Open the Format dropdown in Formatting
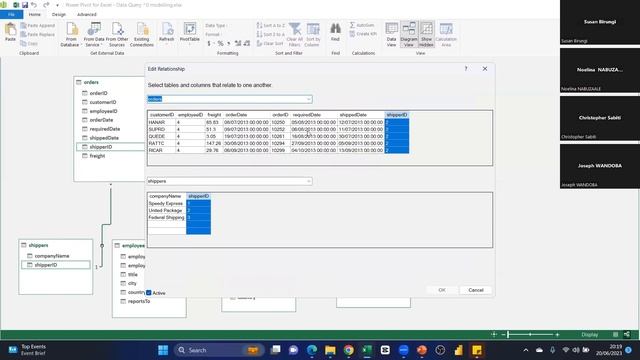The width and height of the screenshot is (640, 360). point(213,34)
